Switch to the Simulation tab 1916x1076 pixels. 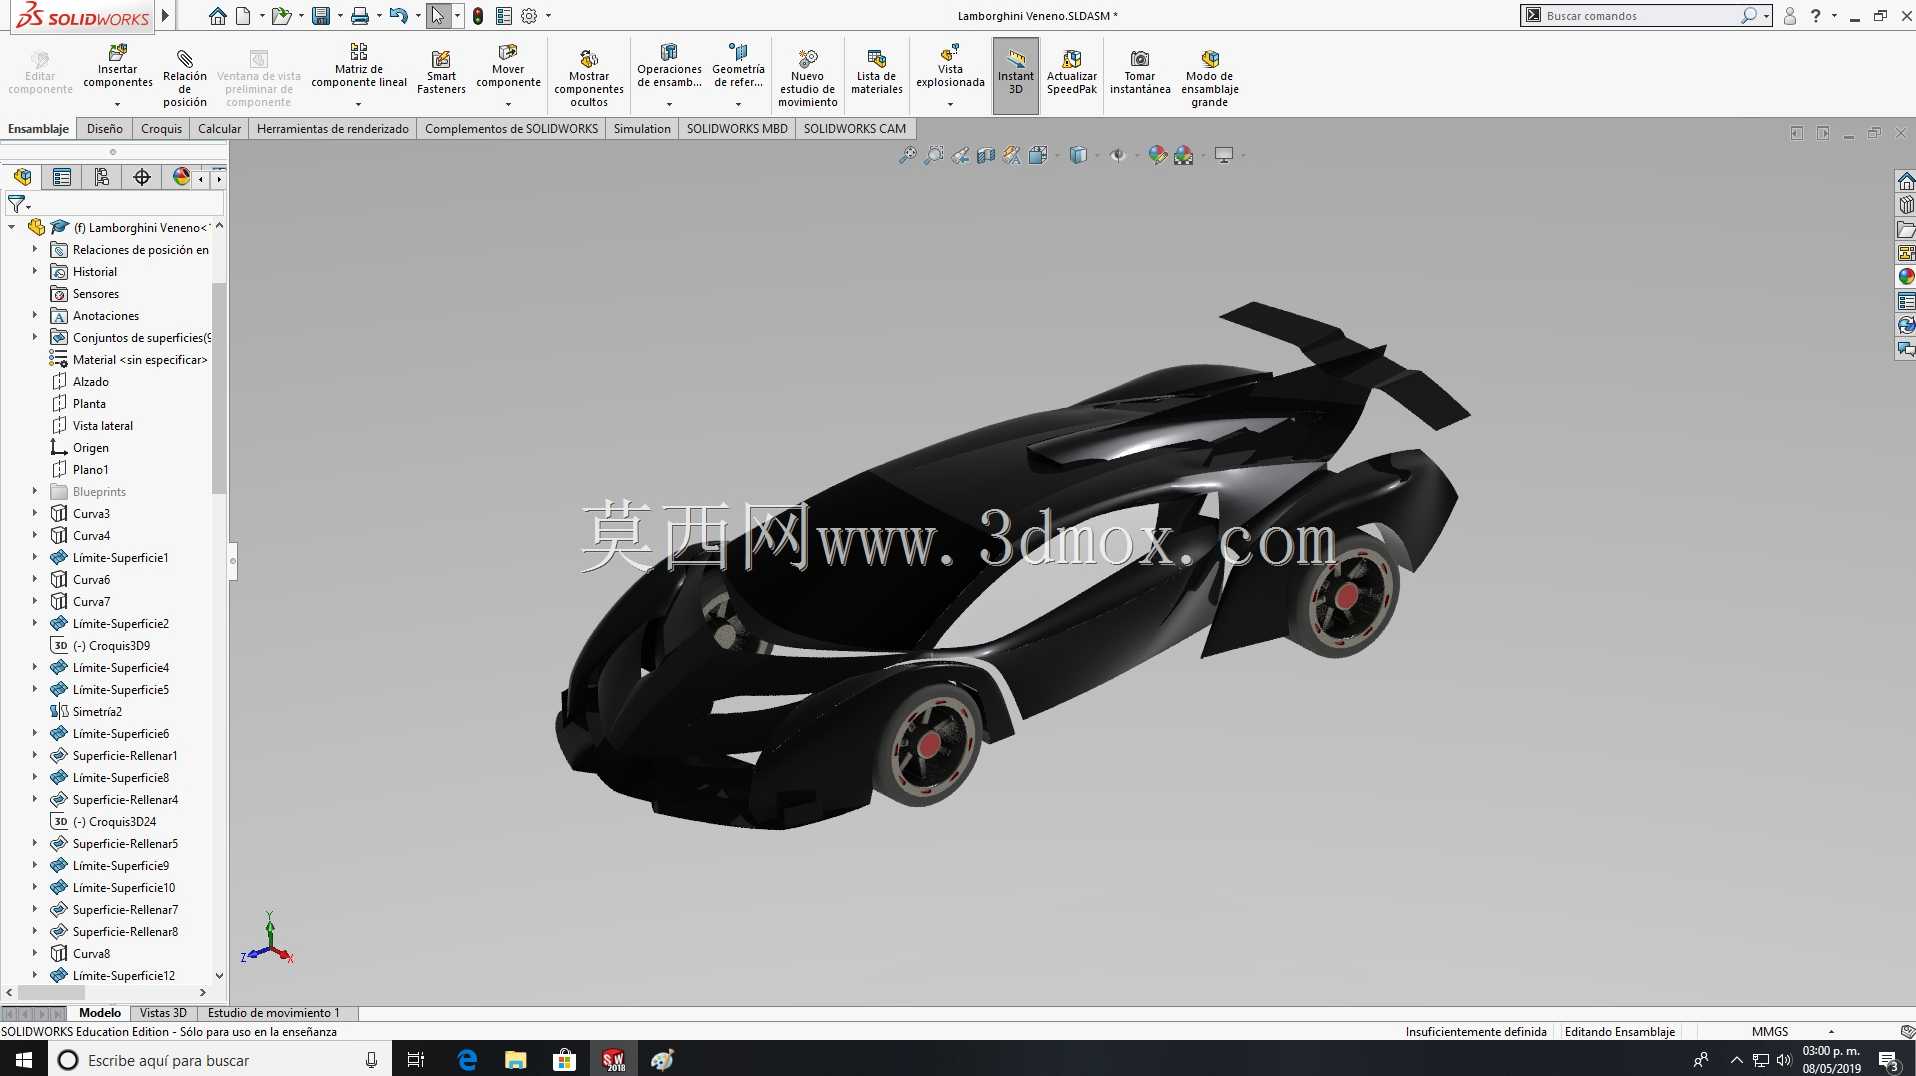(x=642, y=129)
